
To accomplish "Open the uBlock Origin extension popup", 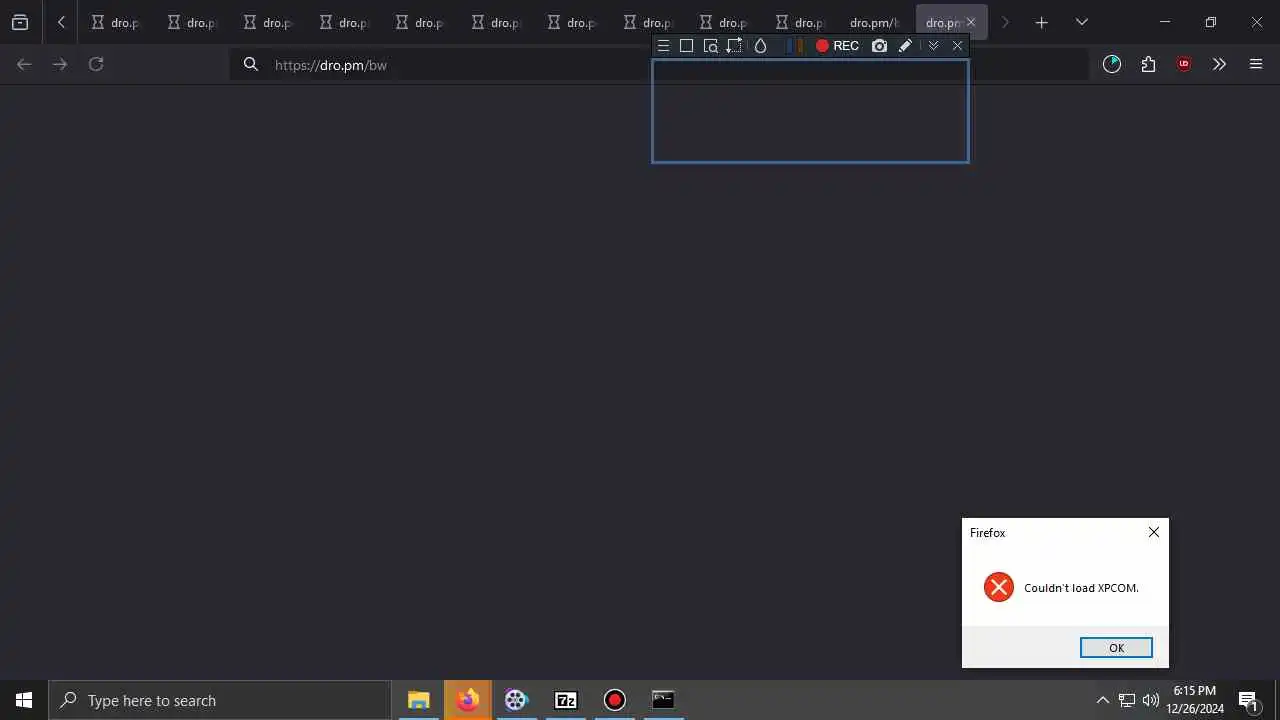I will click(1184, 64).
